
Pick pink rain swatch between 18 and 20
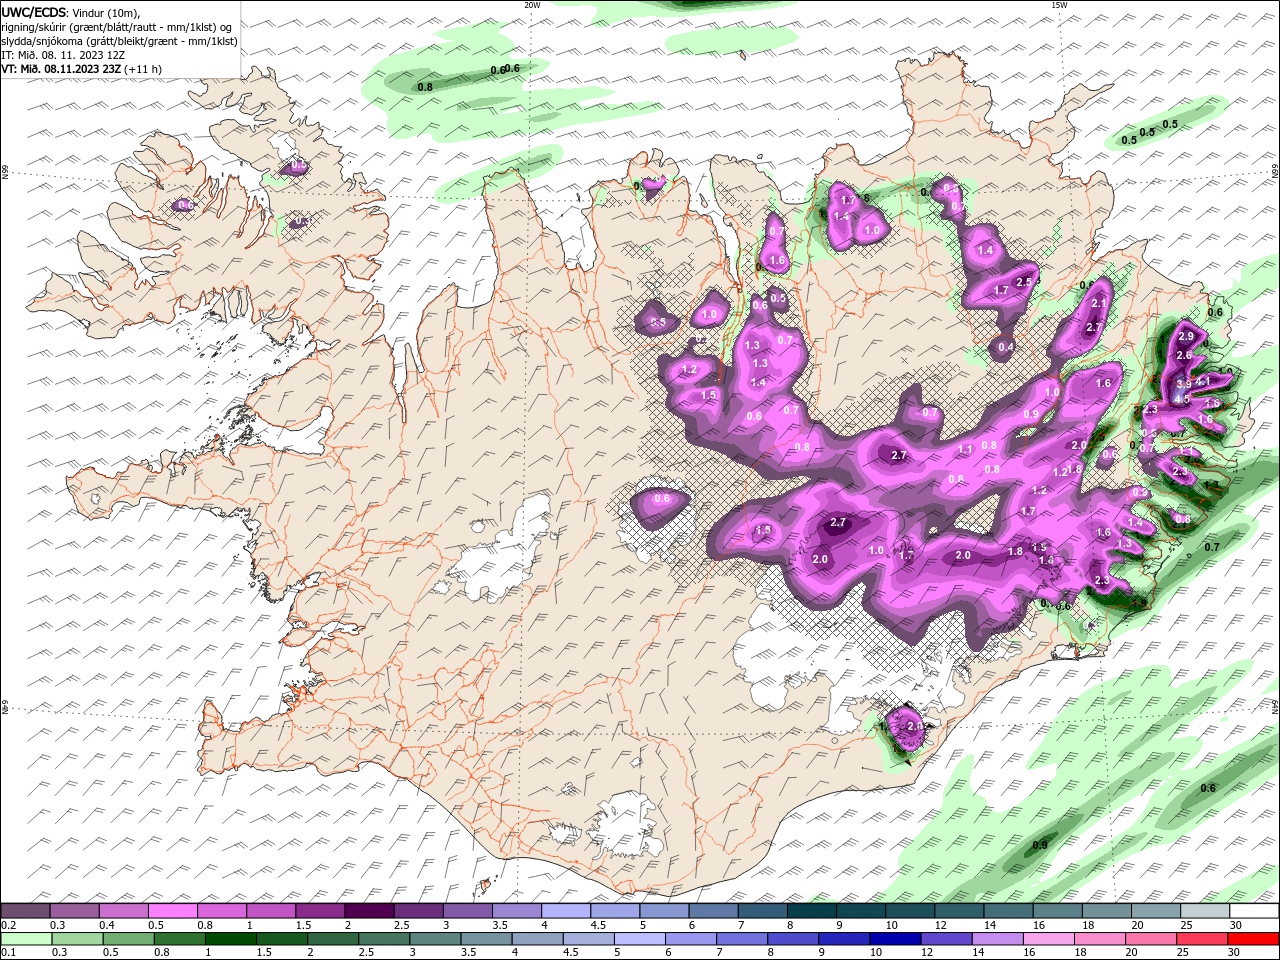pos(1100,939)
